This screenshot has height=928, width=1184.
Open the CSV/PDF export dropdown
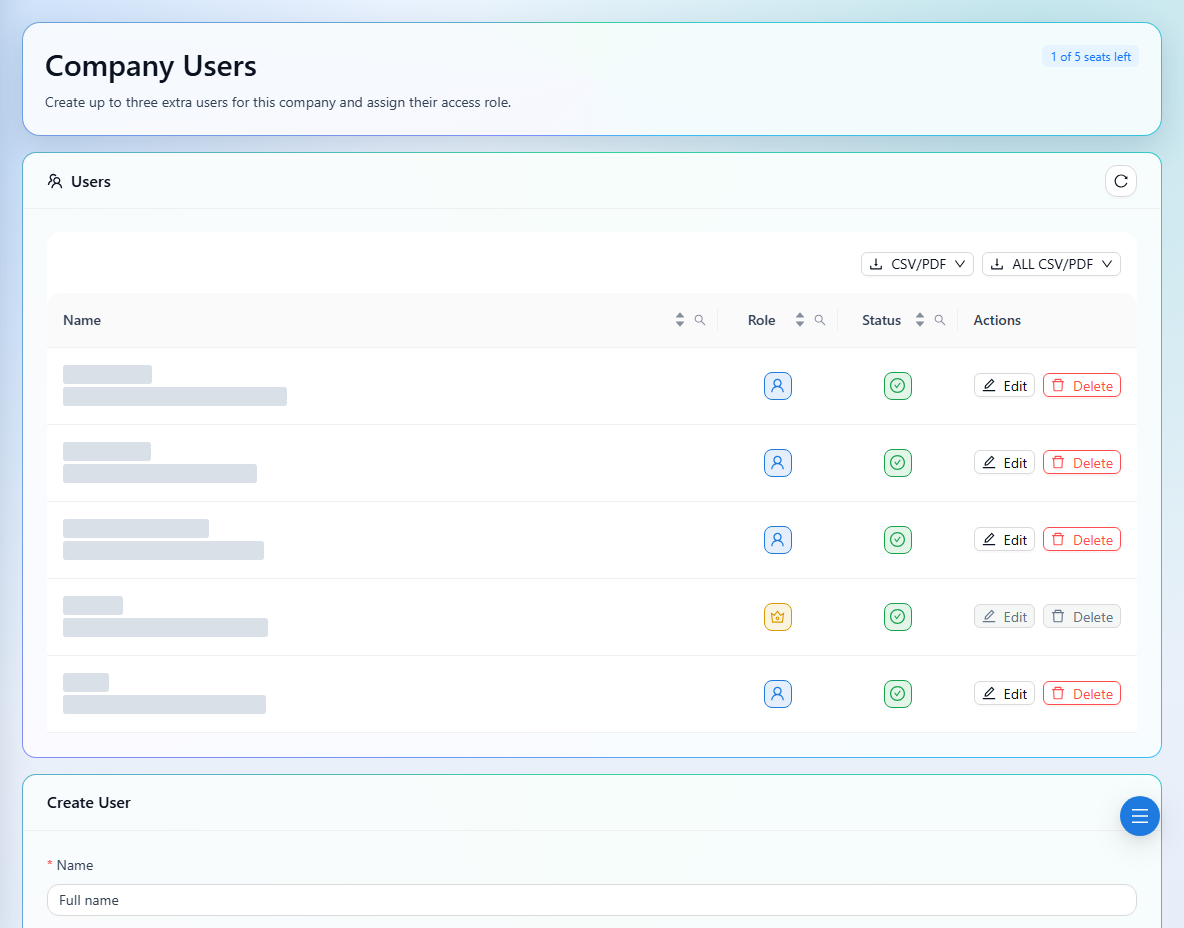[917, 264]
